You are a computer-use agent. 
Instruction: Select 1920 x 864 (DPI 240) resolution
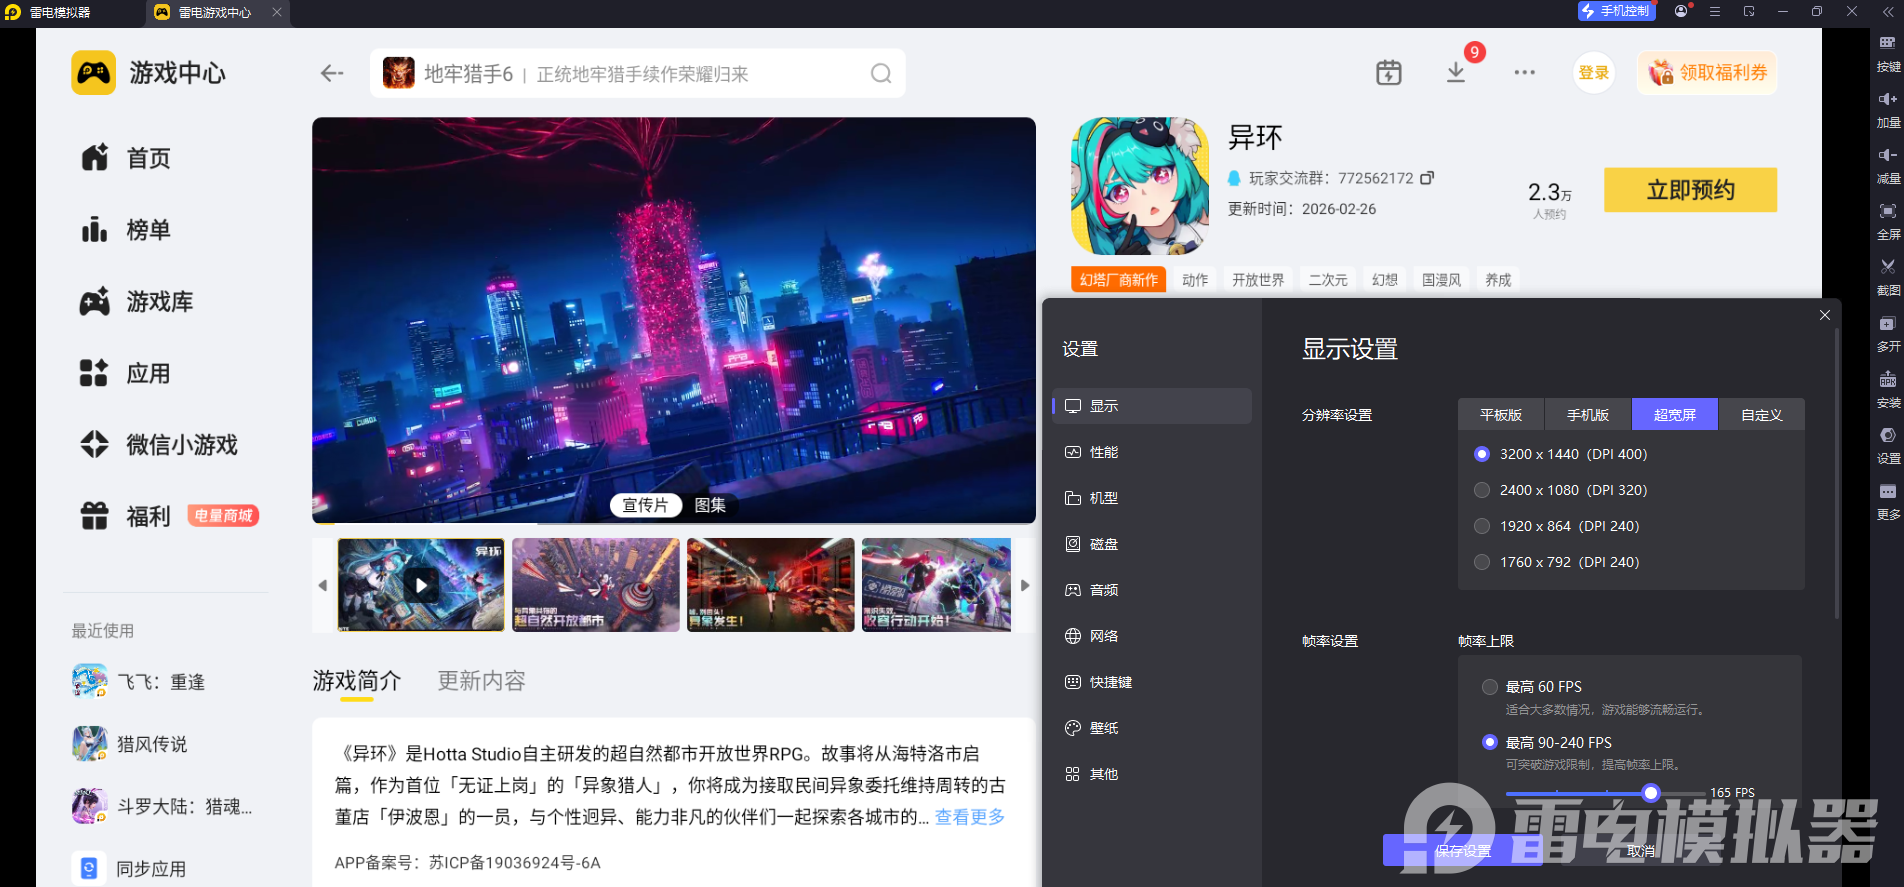click(x=1557, y=526)
